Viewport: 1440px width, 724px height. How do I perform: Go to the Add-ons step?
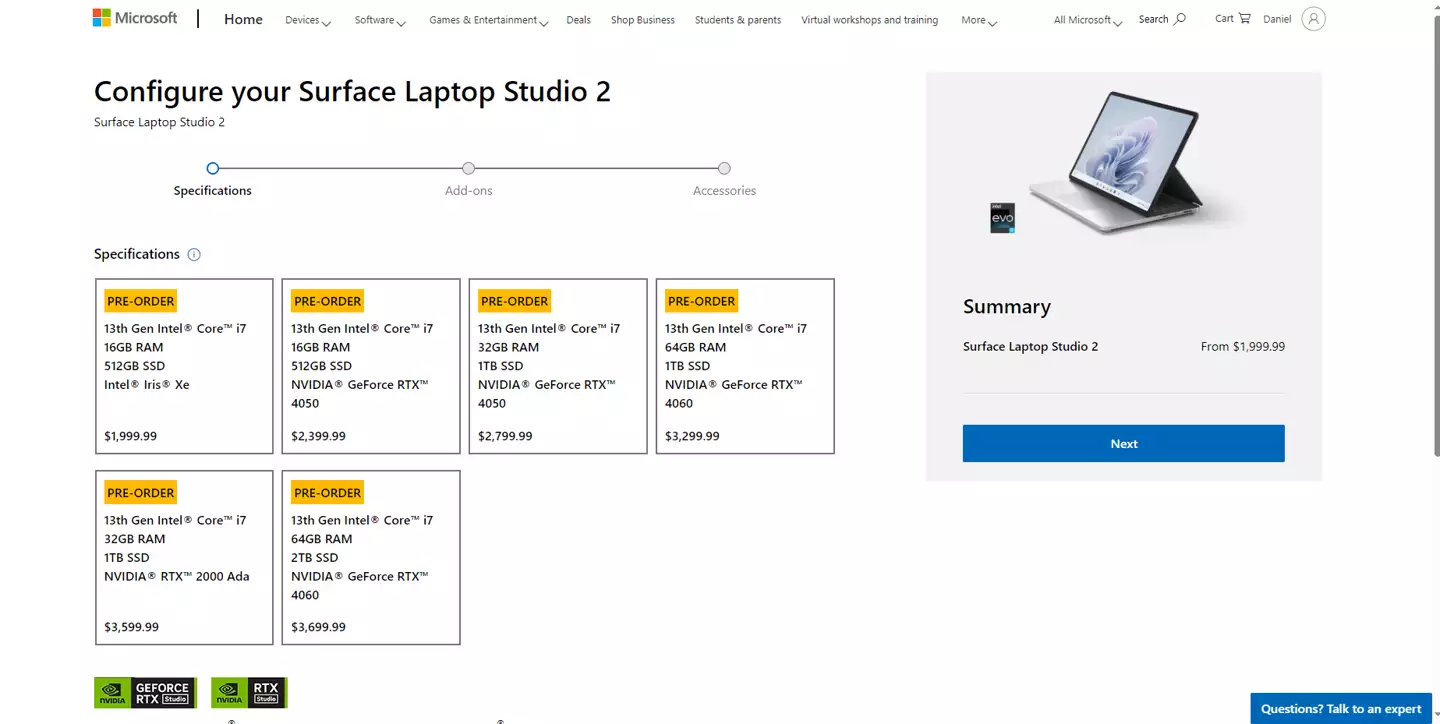click(x=469, y=179)
